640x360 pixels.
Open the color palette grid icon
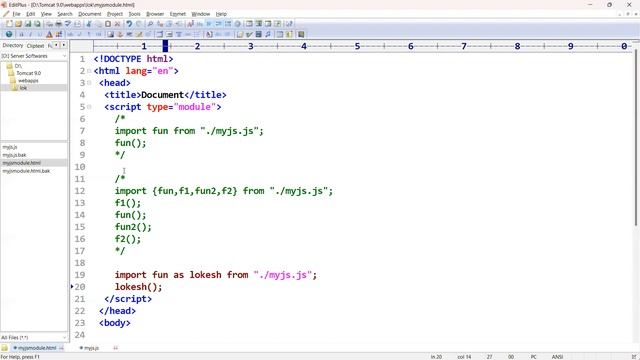click(x=59, y=34)
